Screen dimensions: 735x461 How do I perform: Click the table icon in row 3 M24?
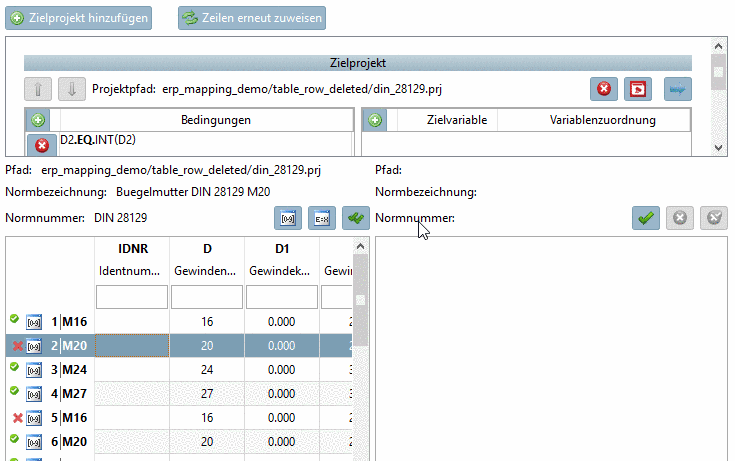34,370
